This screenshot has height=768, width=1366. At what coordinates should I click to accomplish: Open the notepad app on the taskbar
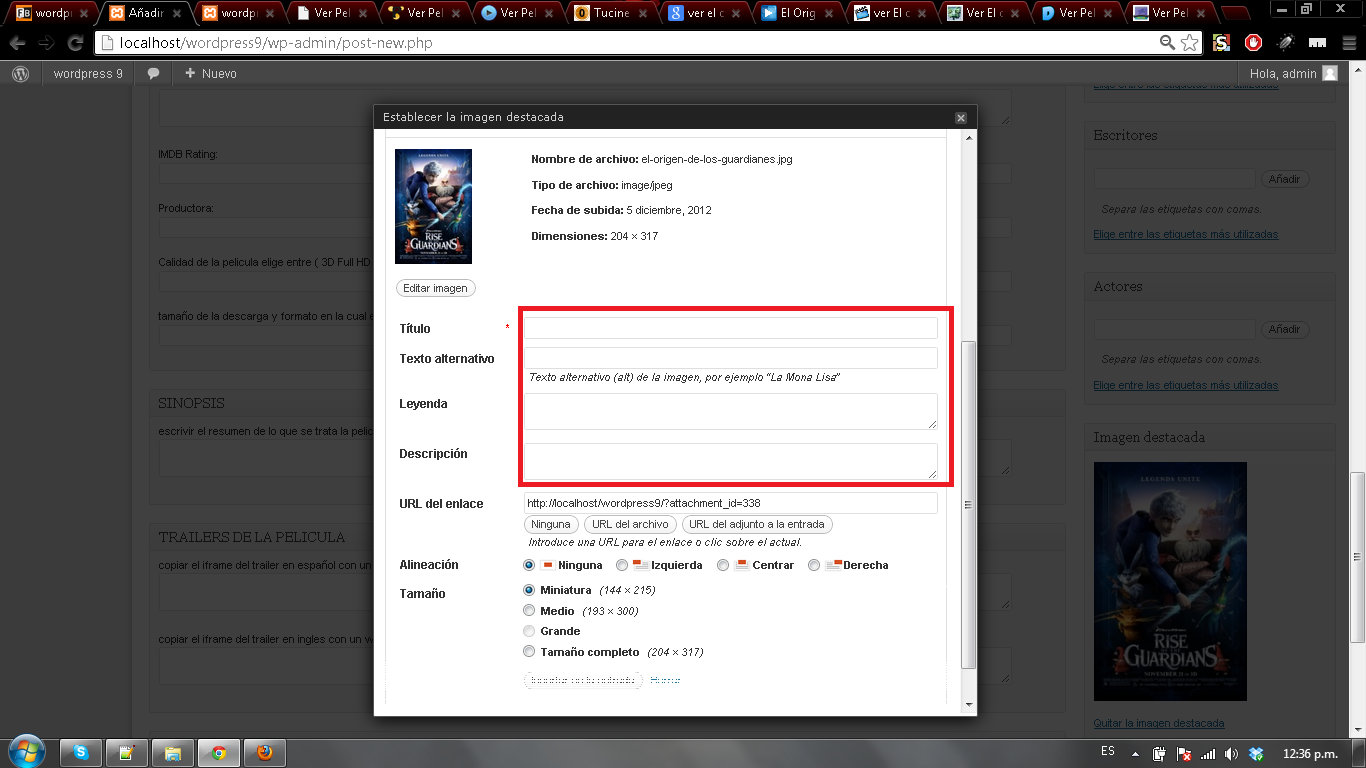pos(127,753)
